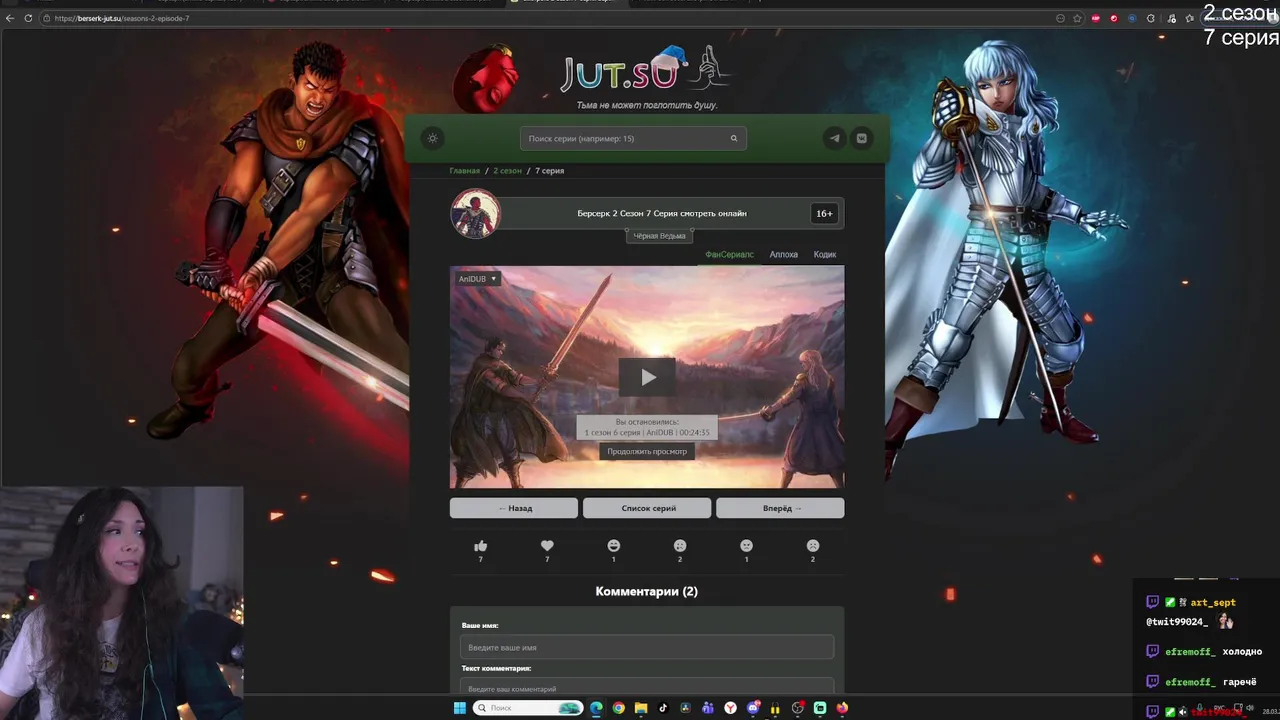Click the browser address bar URL
Image resolution: width=1280 pixels, height=720 pixels.
[x=122, y=18]
